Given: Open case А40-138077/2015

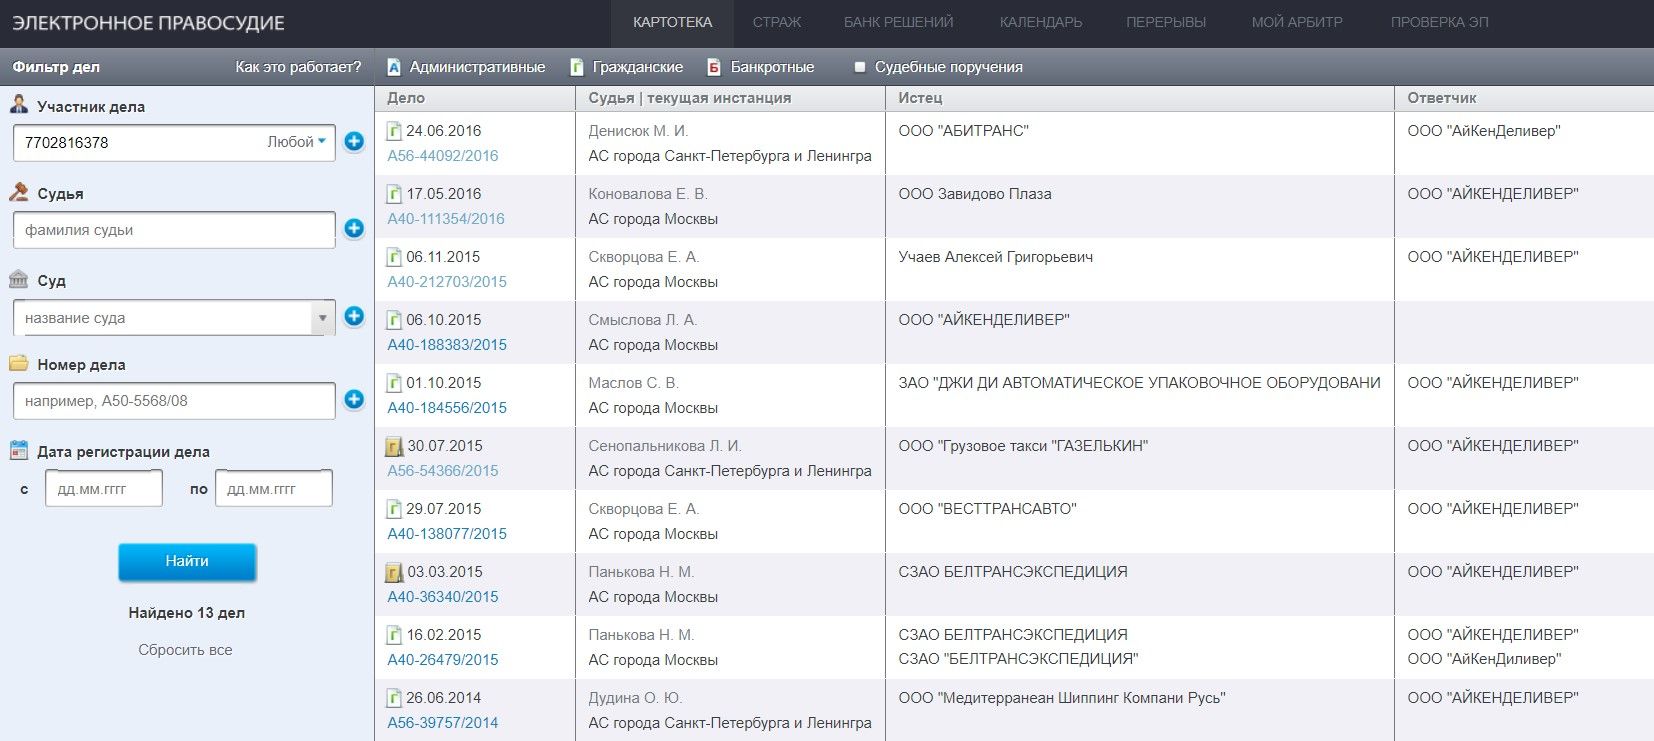Looking at the screenshot, I should tap(447, 534).
